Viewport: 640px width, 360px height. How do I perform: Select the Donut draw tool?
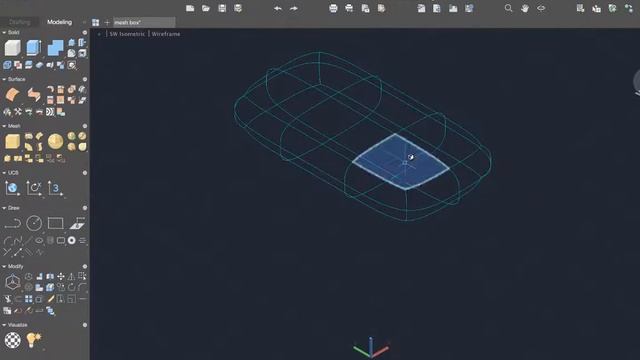(71, 240)
